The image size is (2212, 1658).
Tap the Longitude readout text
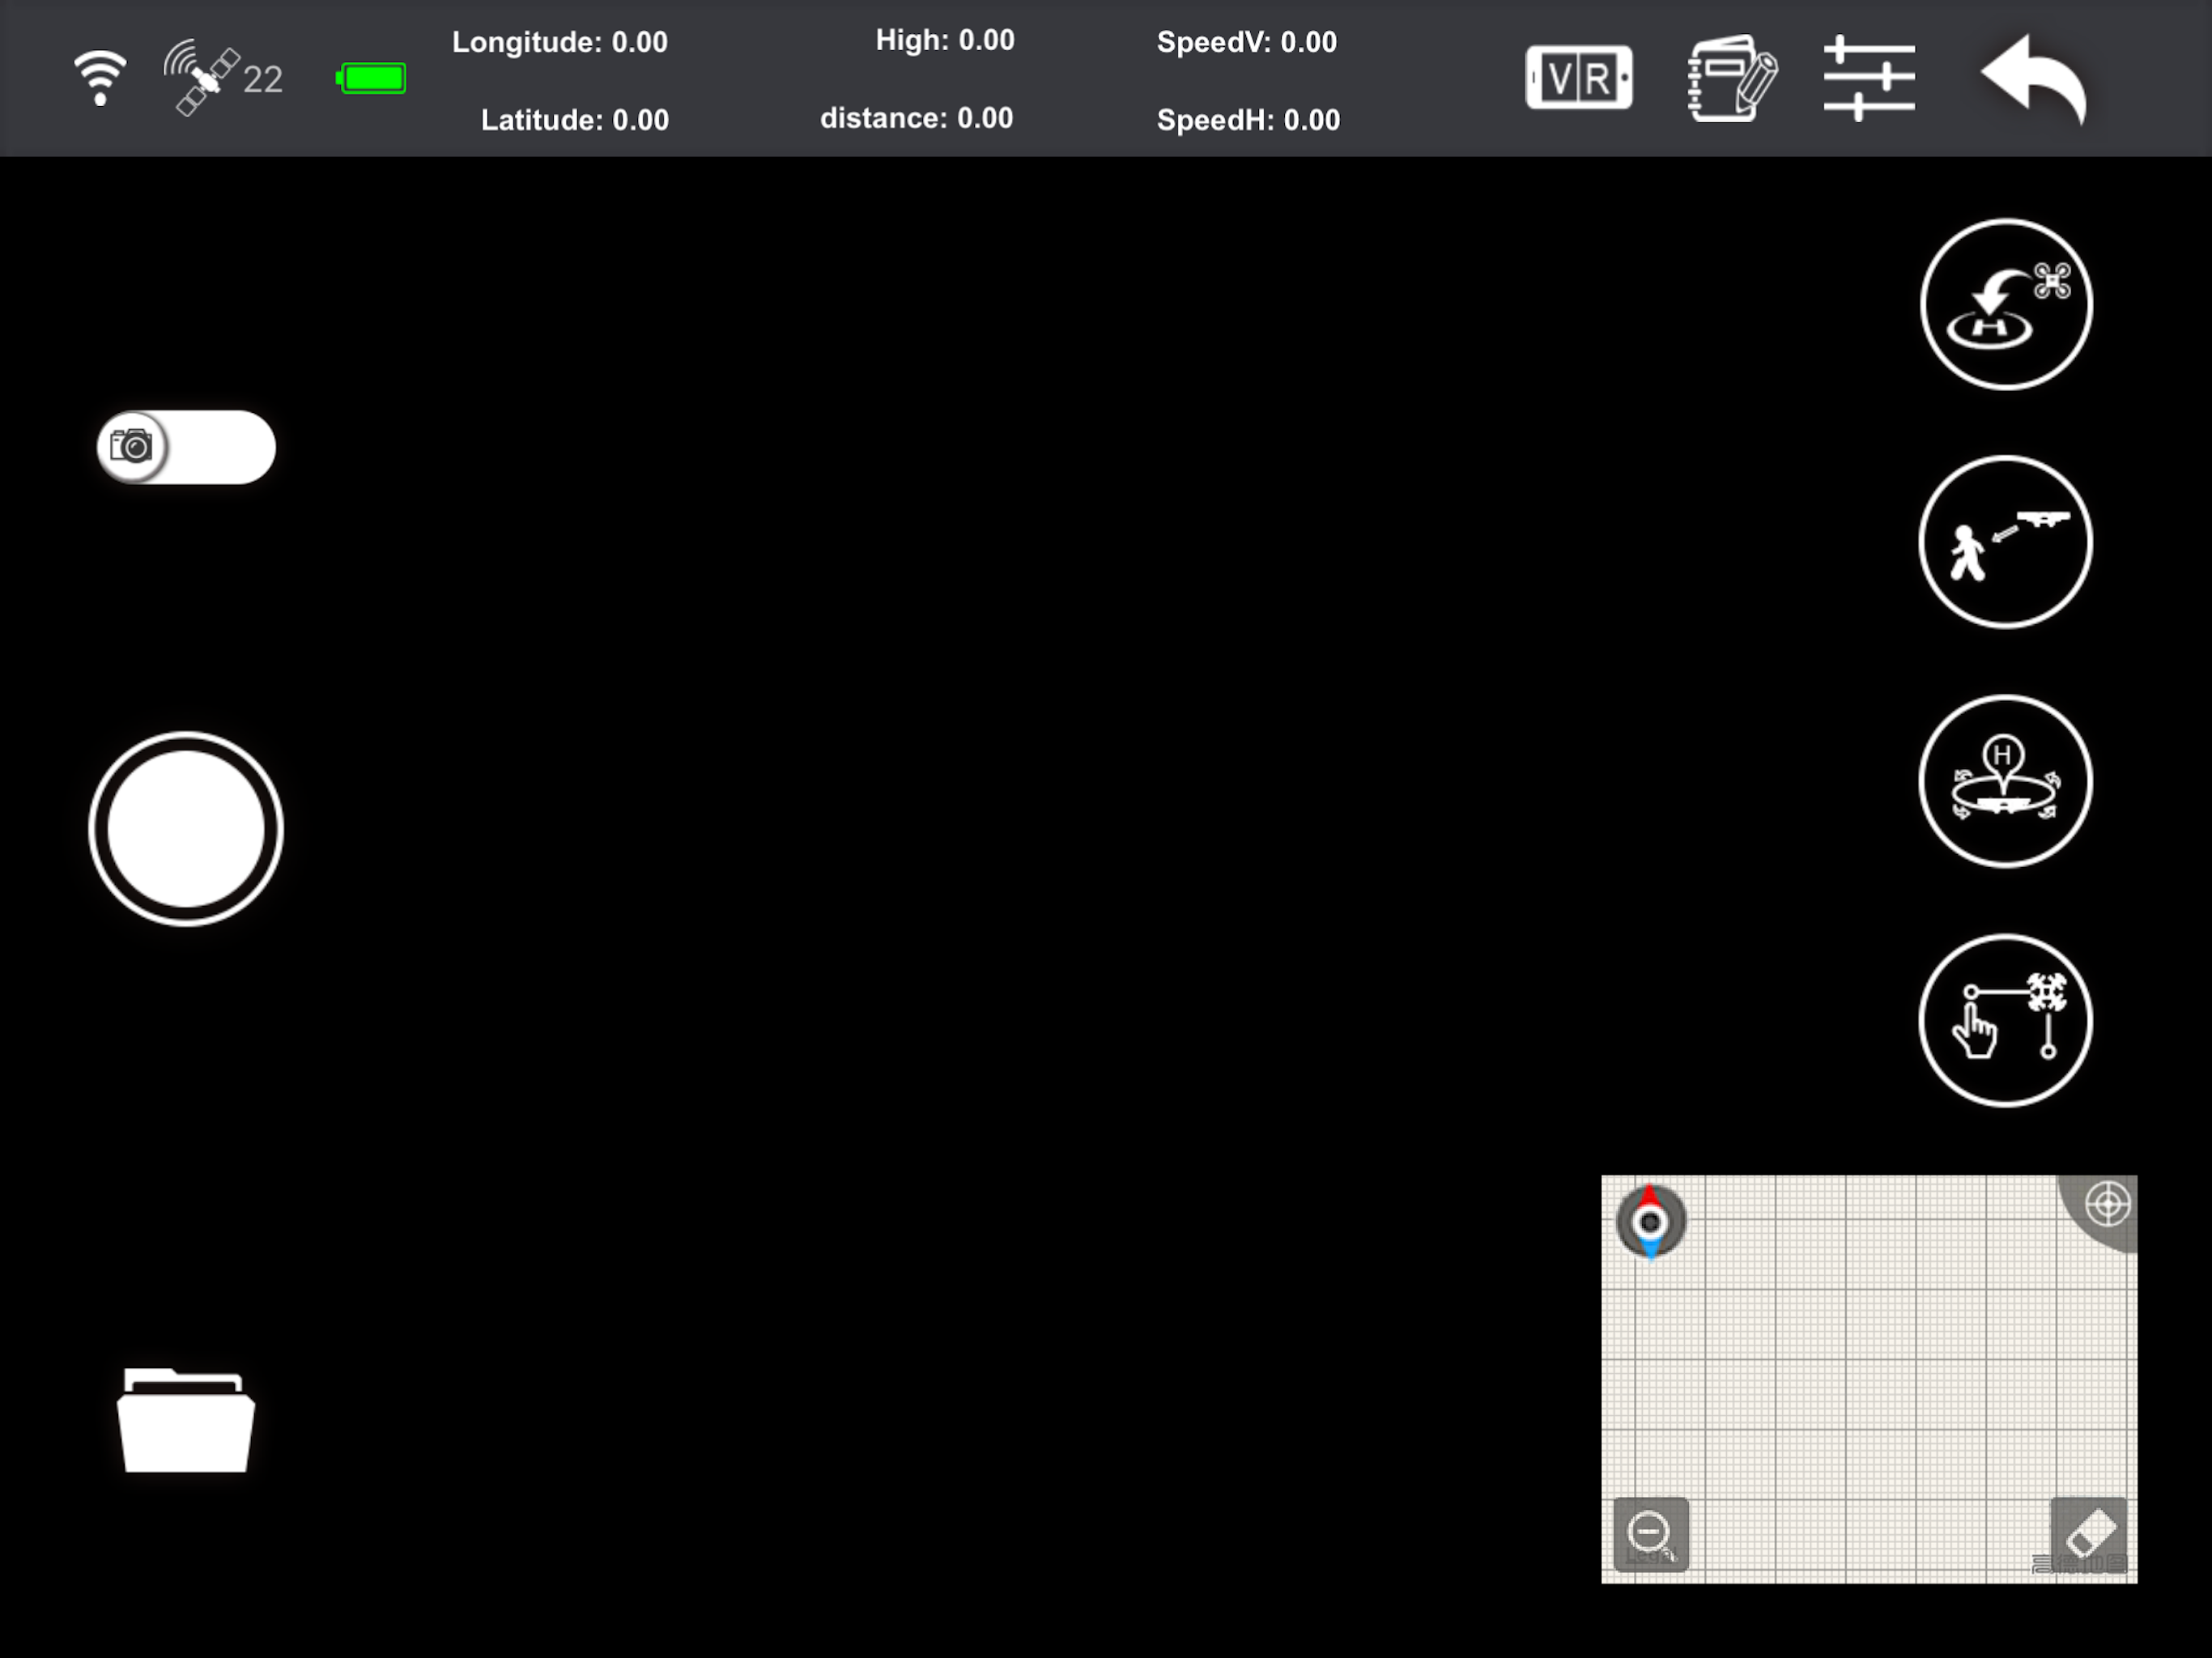(x=559, y=42)
